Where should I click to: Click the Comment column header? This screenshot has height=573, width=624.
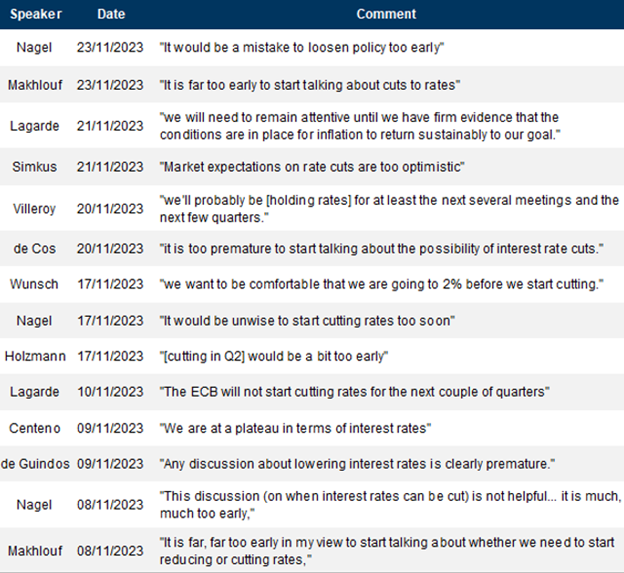click(386, 14)
